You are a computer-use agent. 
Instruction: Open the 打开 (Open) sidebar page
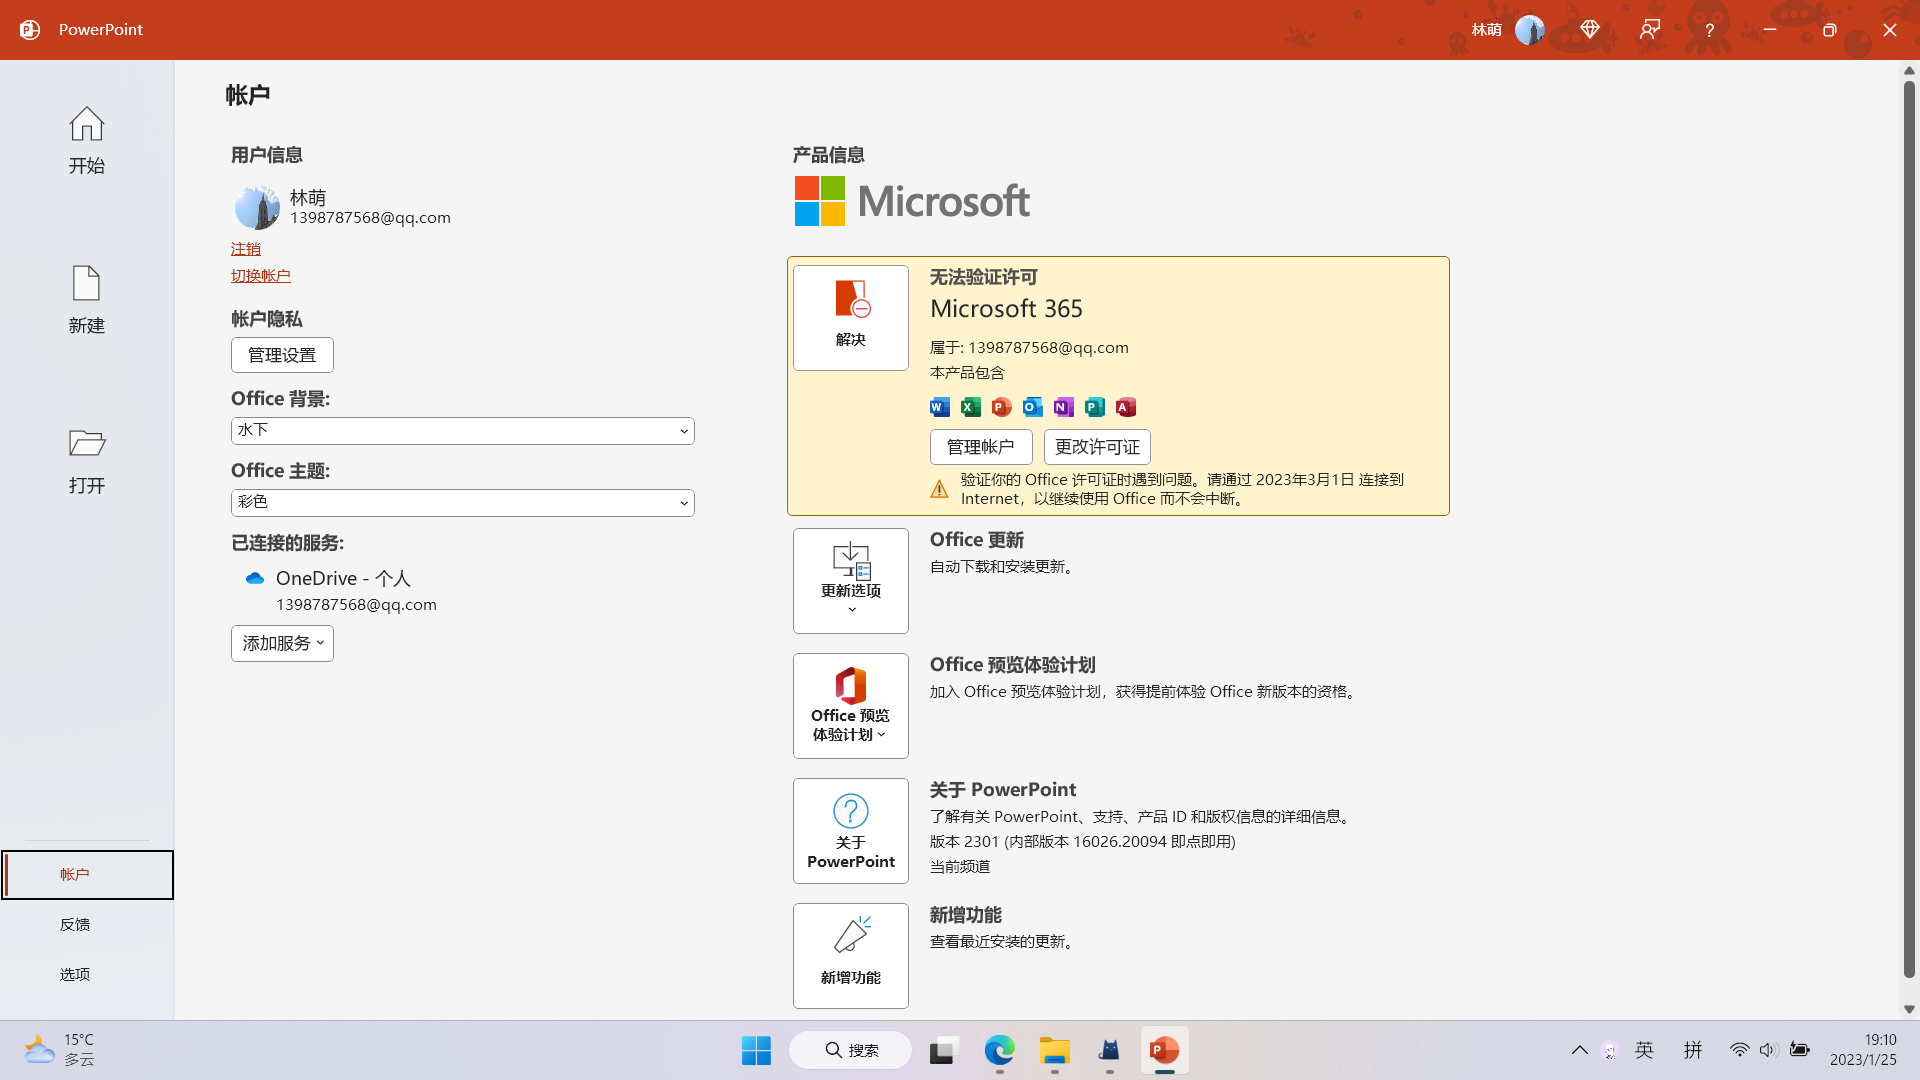[x=87, y=460]
